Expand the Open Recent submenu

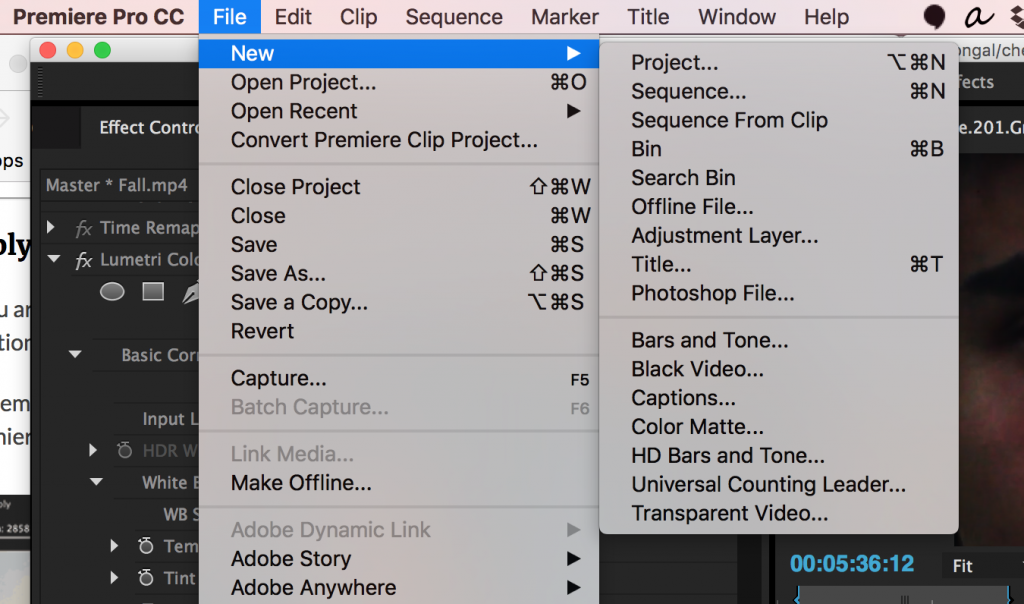tap(399, 111)
